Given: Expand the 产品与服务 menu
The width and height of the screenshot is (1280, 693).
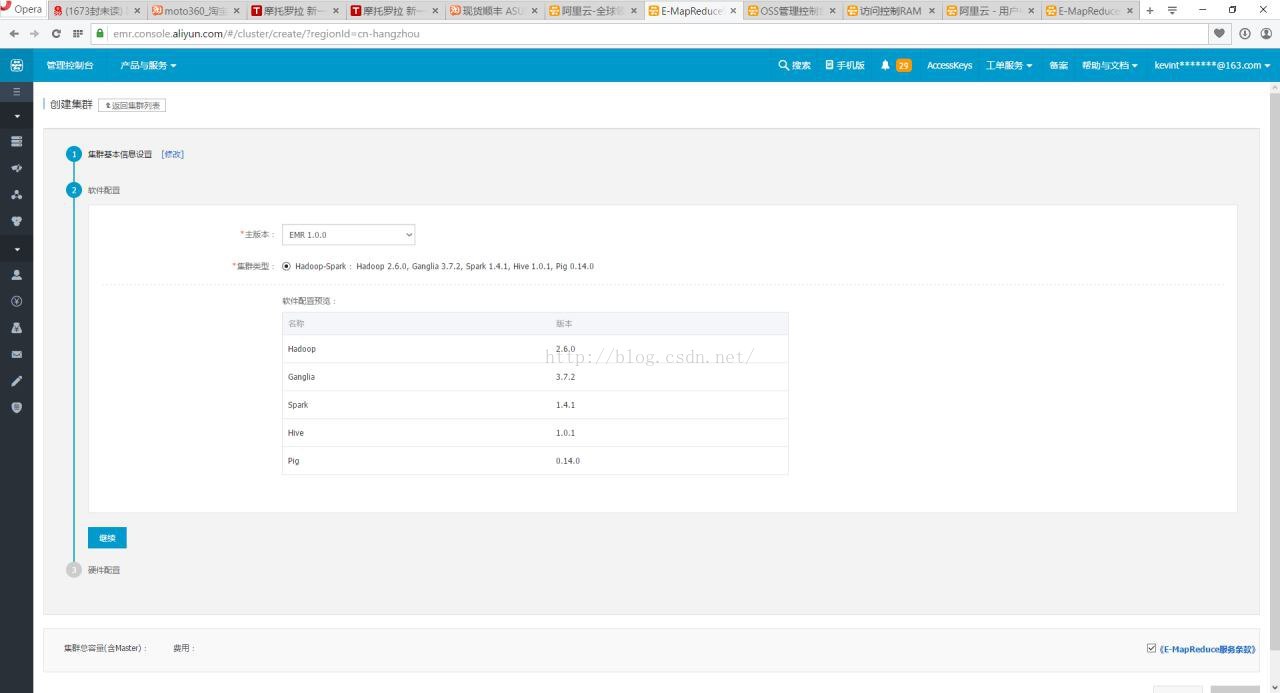Looking at the screenshot, I should pos(148,65).
